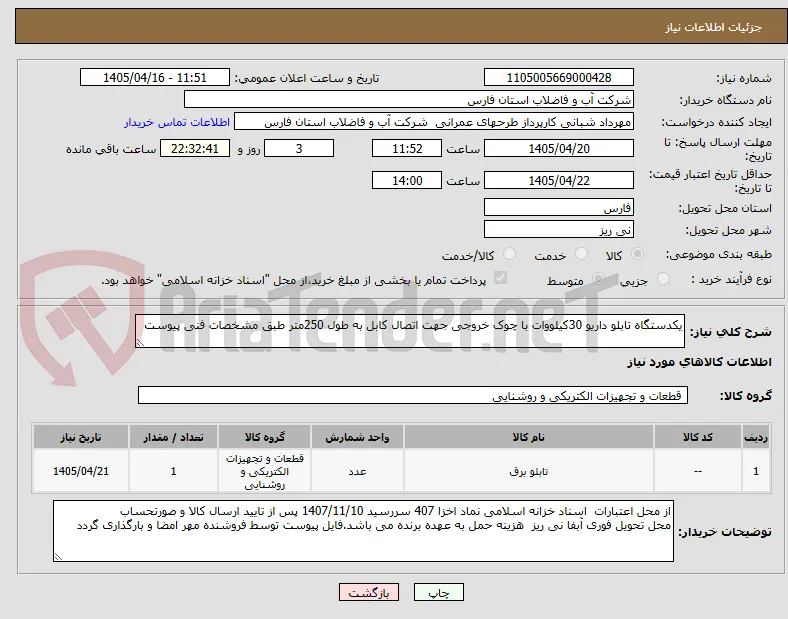Image resolution: width=788 pixels, height=619 pixels.
Task: Click the request creator name field
Action: tap(434, 122)
